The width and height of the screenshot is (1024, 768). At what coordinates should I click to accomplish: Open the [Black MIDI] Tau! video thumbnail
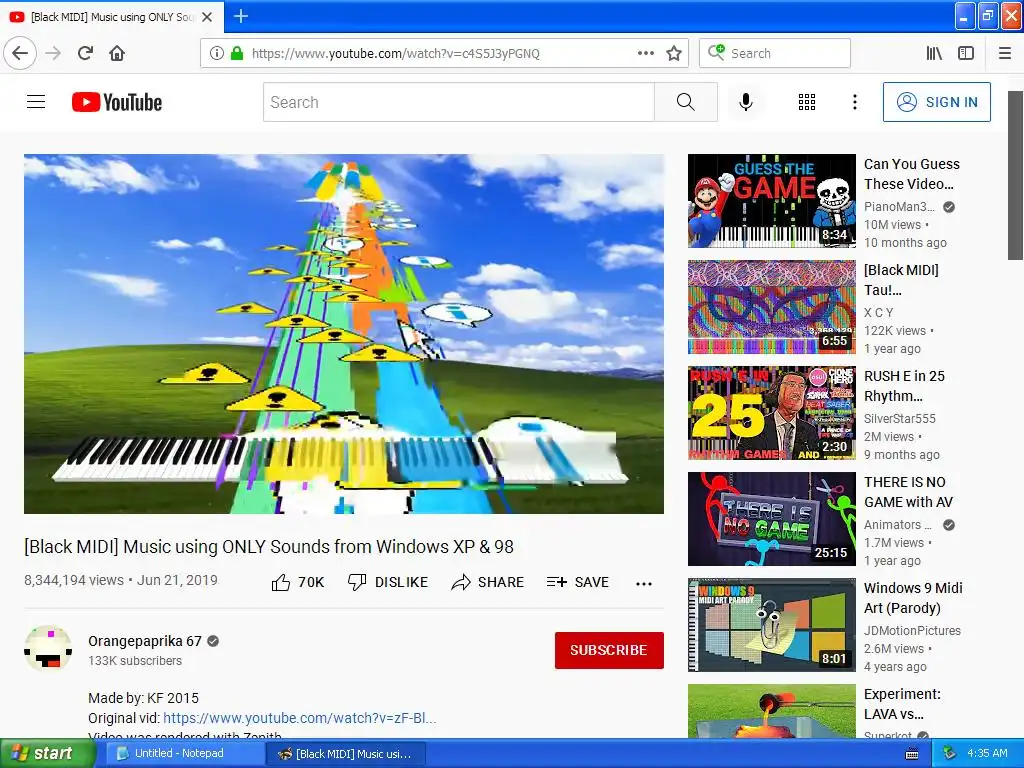tap(771, 307)
